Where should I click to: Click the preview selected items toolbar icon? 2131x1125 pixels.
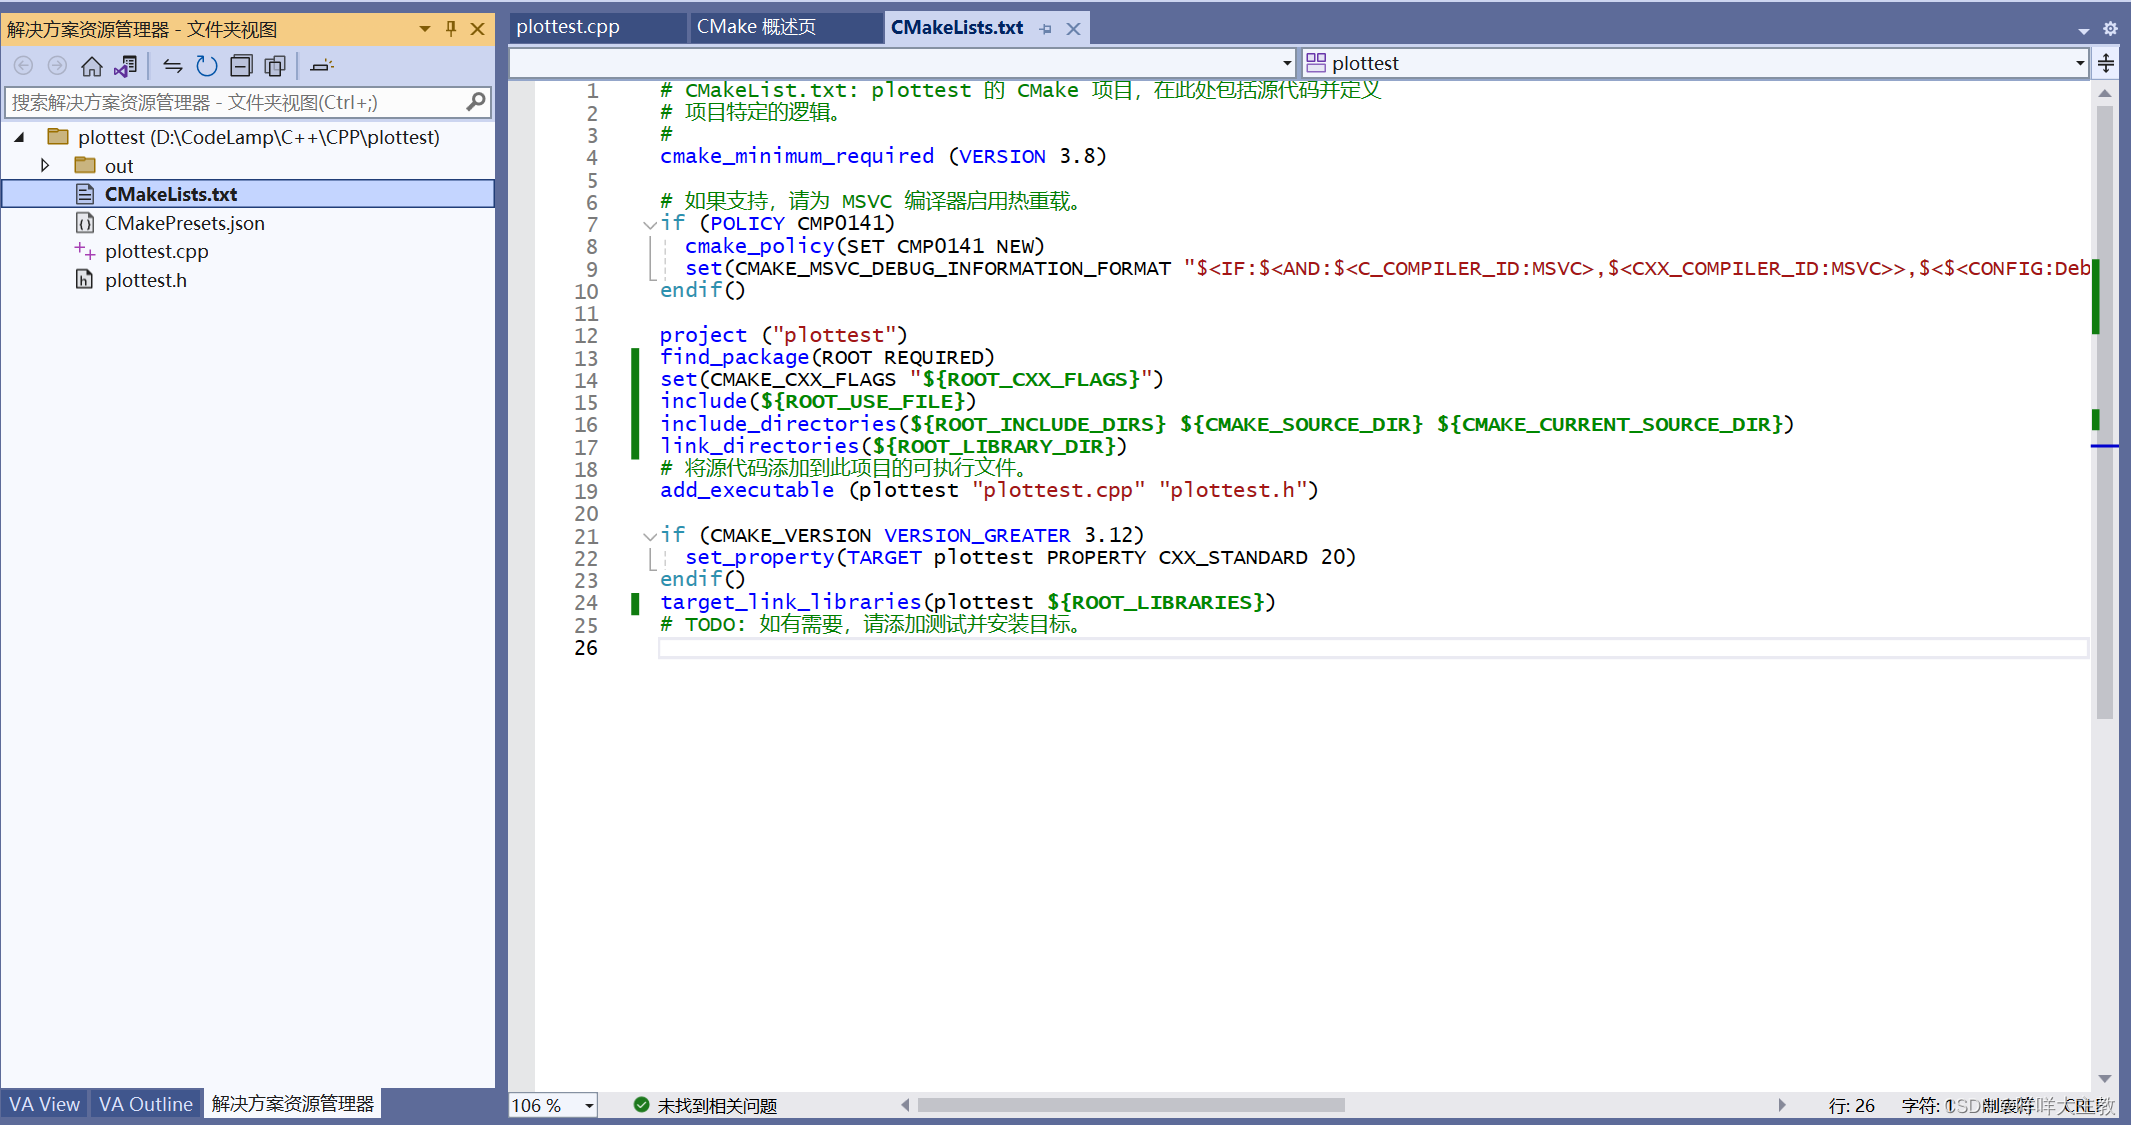point(275,65)
